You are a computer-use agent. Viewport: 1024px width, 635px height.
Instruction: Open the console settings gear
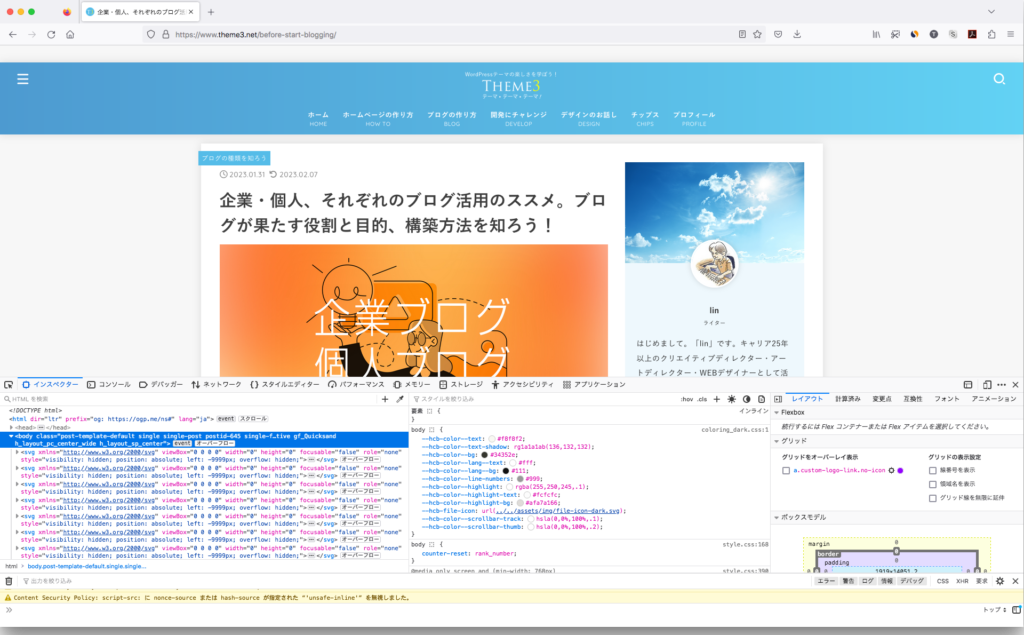point(1000,581)
